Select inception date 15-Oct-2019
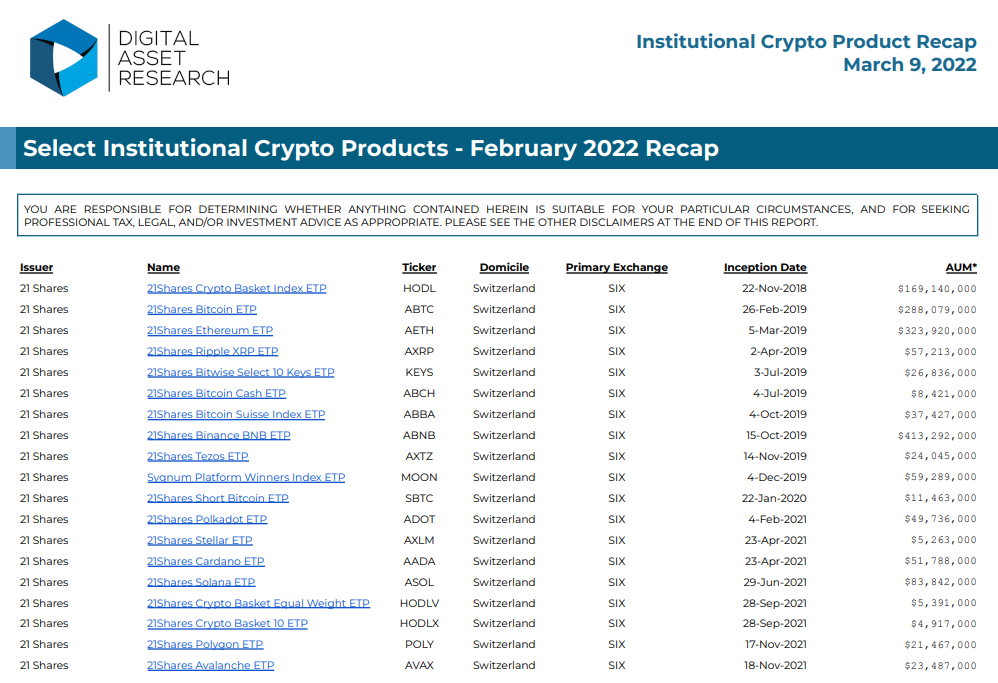The height and width of the screenshot is (683, 998). [x=776, y=435]
